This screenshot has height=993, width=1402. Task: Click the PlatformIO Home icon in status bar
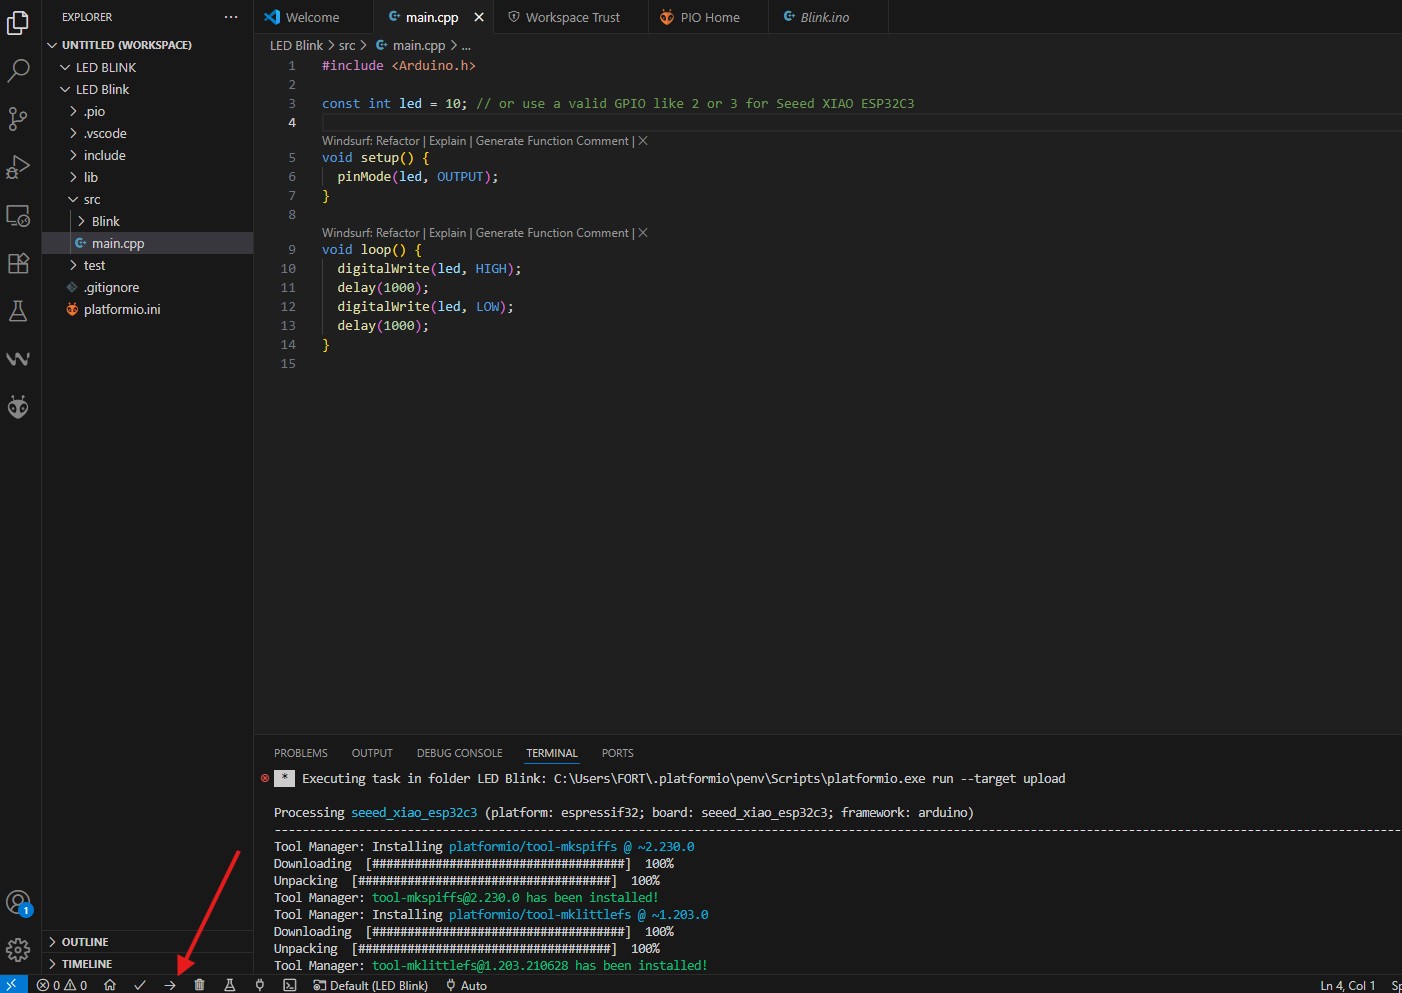pos(110,985)
